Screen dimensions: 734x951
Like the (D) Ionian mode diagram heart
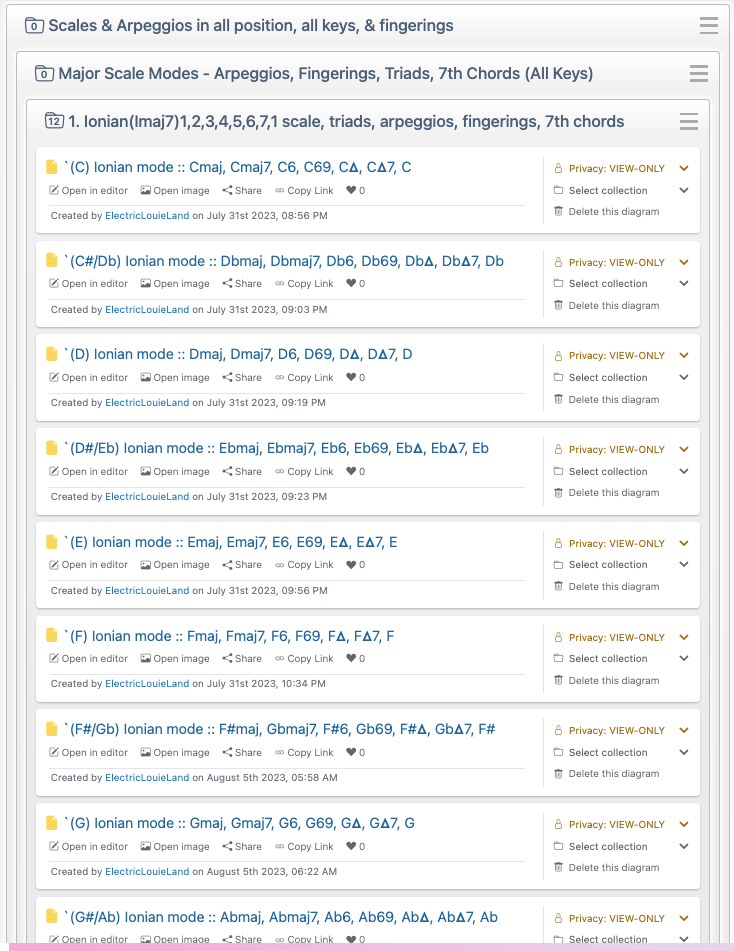point(351,377)
